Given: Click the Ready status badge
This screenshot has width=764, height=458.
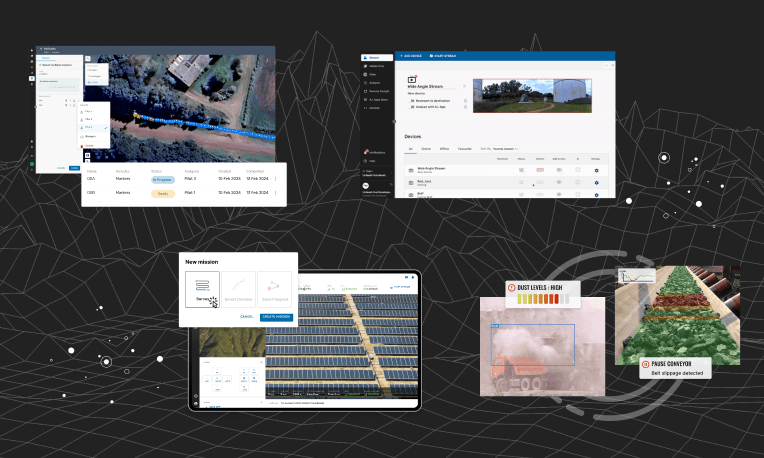Looking at the screenshot, I should (x=163, y=193).
